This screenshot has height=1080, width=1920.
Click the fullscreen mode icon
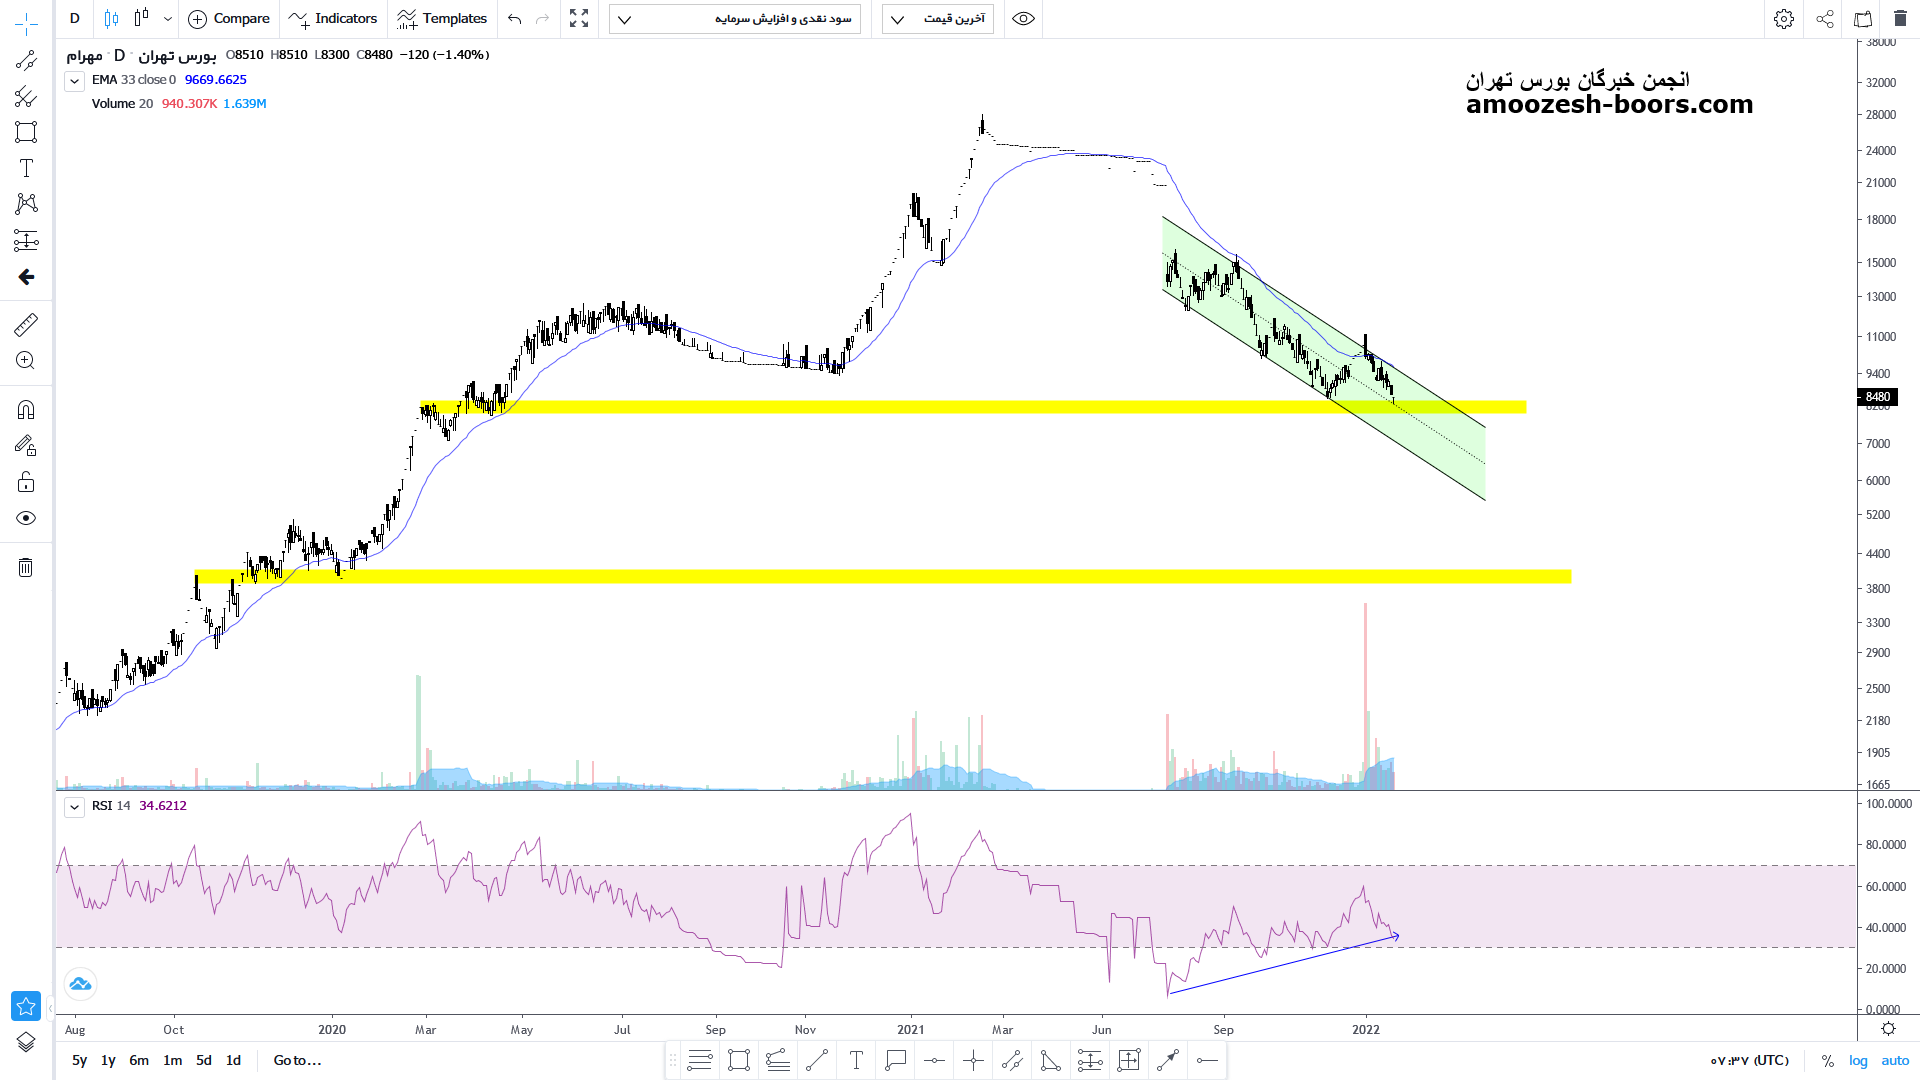[579, 19]
